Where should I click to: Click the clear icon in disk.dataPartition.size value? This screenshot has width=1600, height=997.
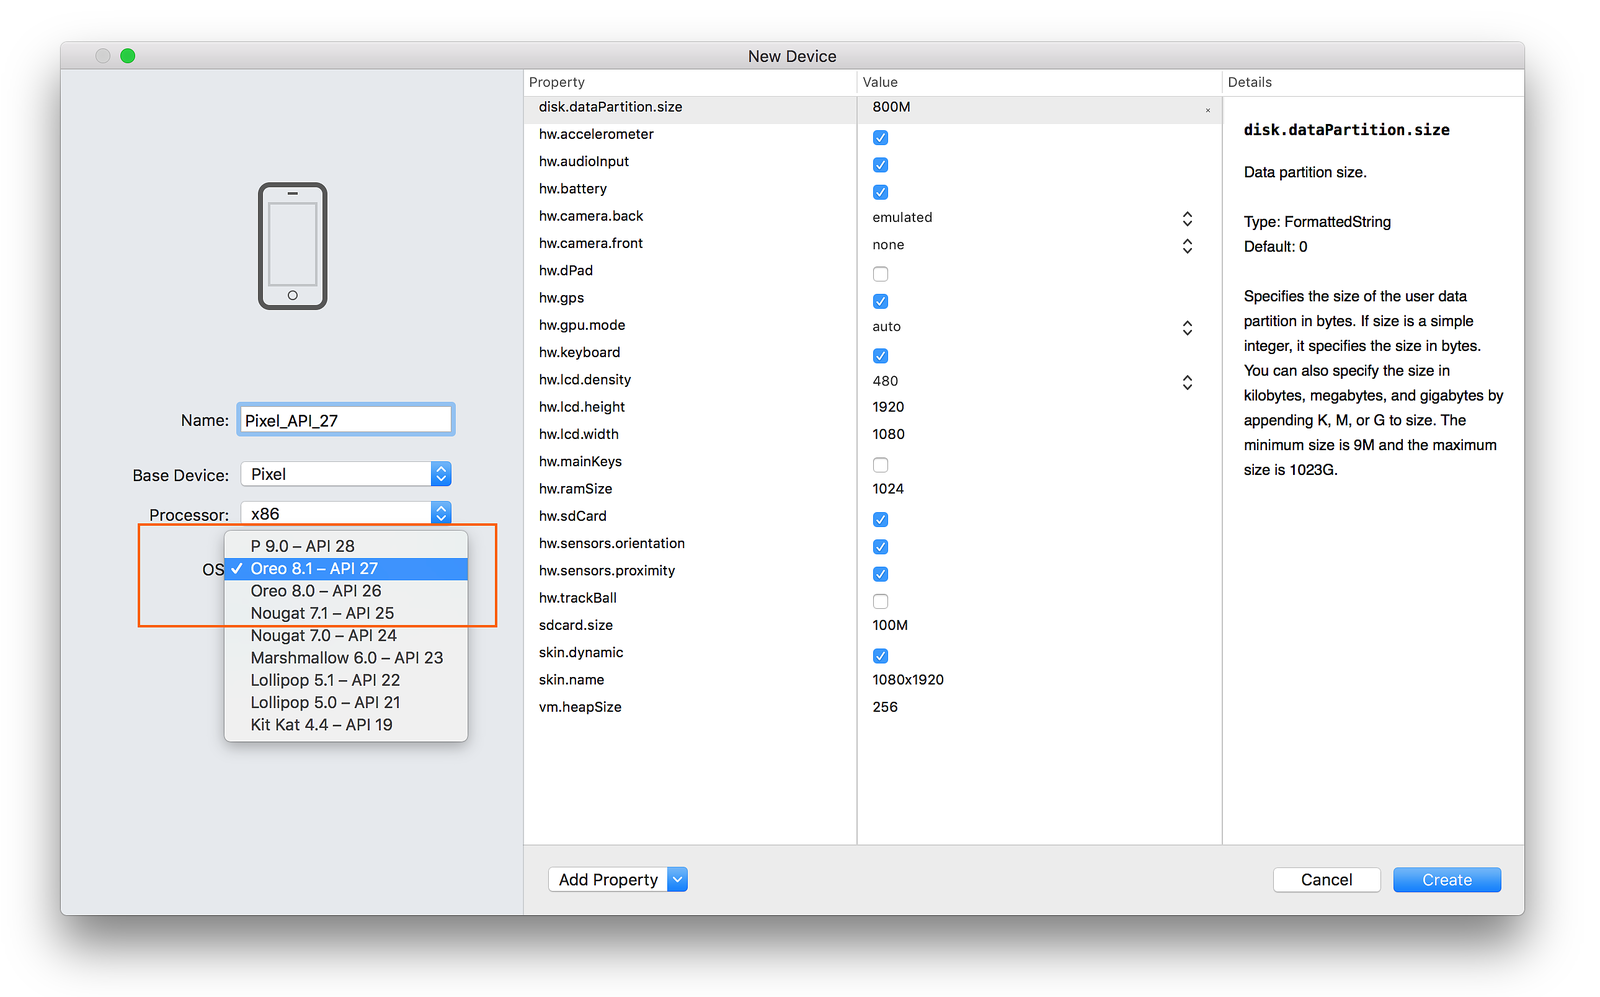(1207, 110)
